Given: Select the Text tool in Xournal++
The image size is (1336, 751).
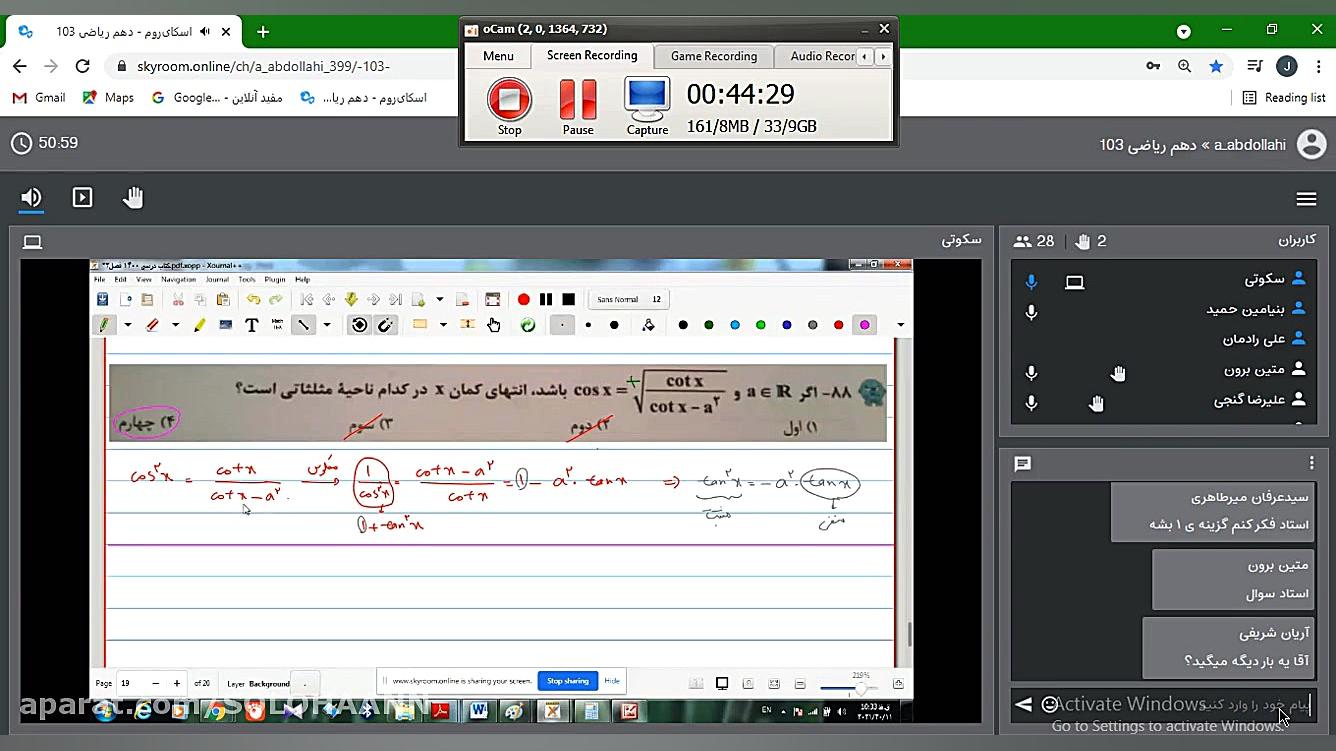Looking at the screenshot, I should click(251, 324).
